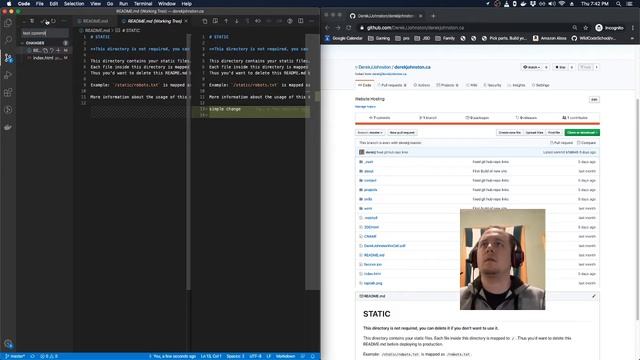Switch to the first README.md editor tab
The height and width of the screenshot is (360, 640).
[x=95, y=21]
